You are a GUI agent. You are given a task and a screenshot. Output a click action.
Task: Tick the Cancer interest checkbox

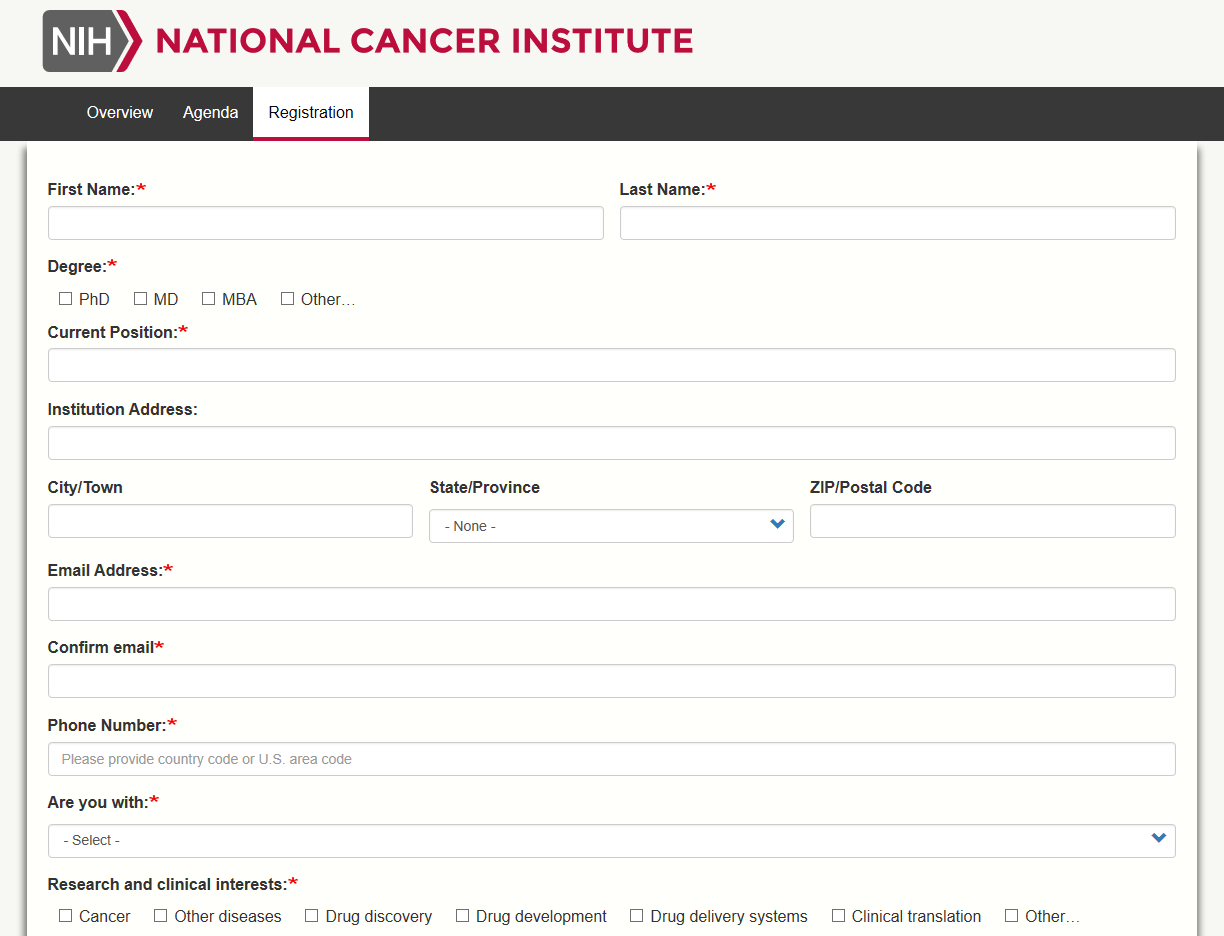(66, 916)
